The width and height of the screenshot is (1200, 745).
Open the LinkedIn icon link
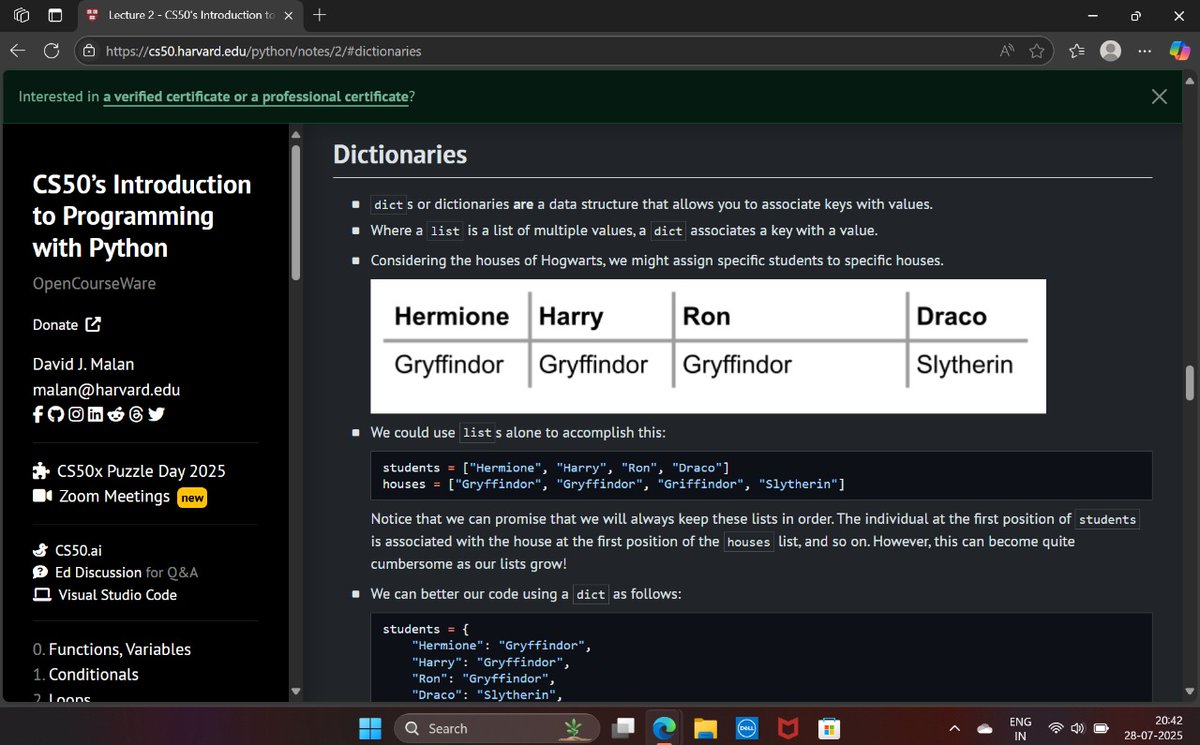click(95, 415)
